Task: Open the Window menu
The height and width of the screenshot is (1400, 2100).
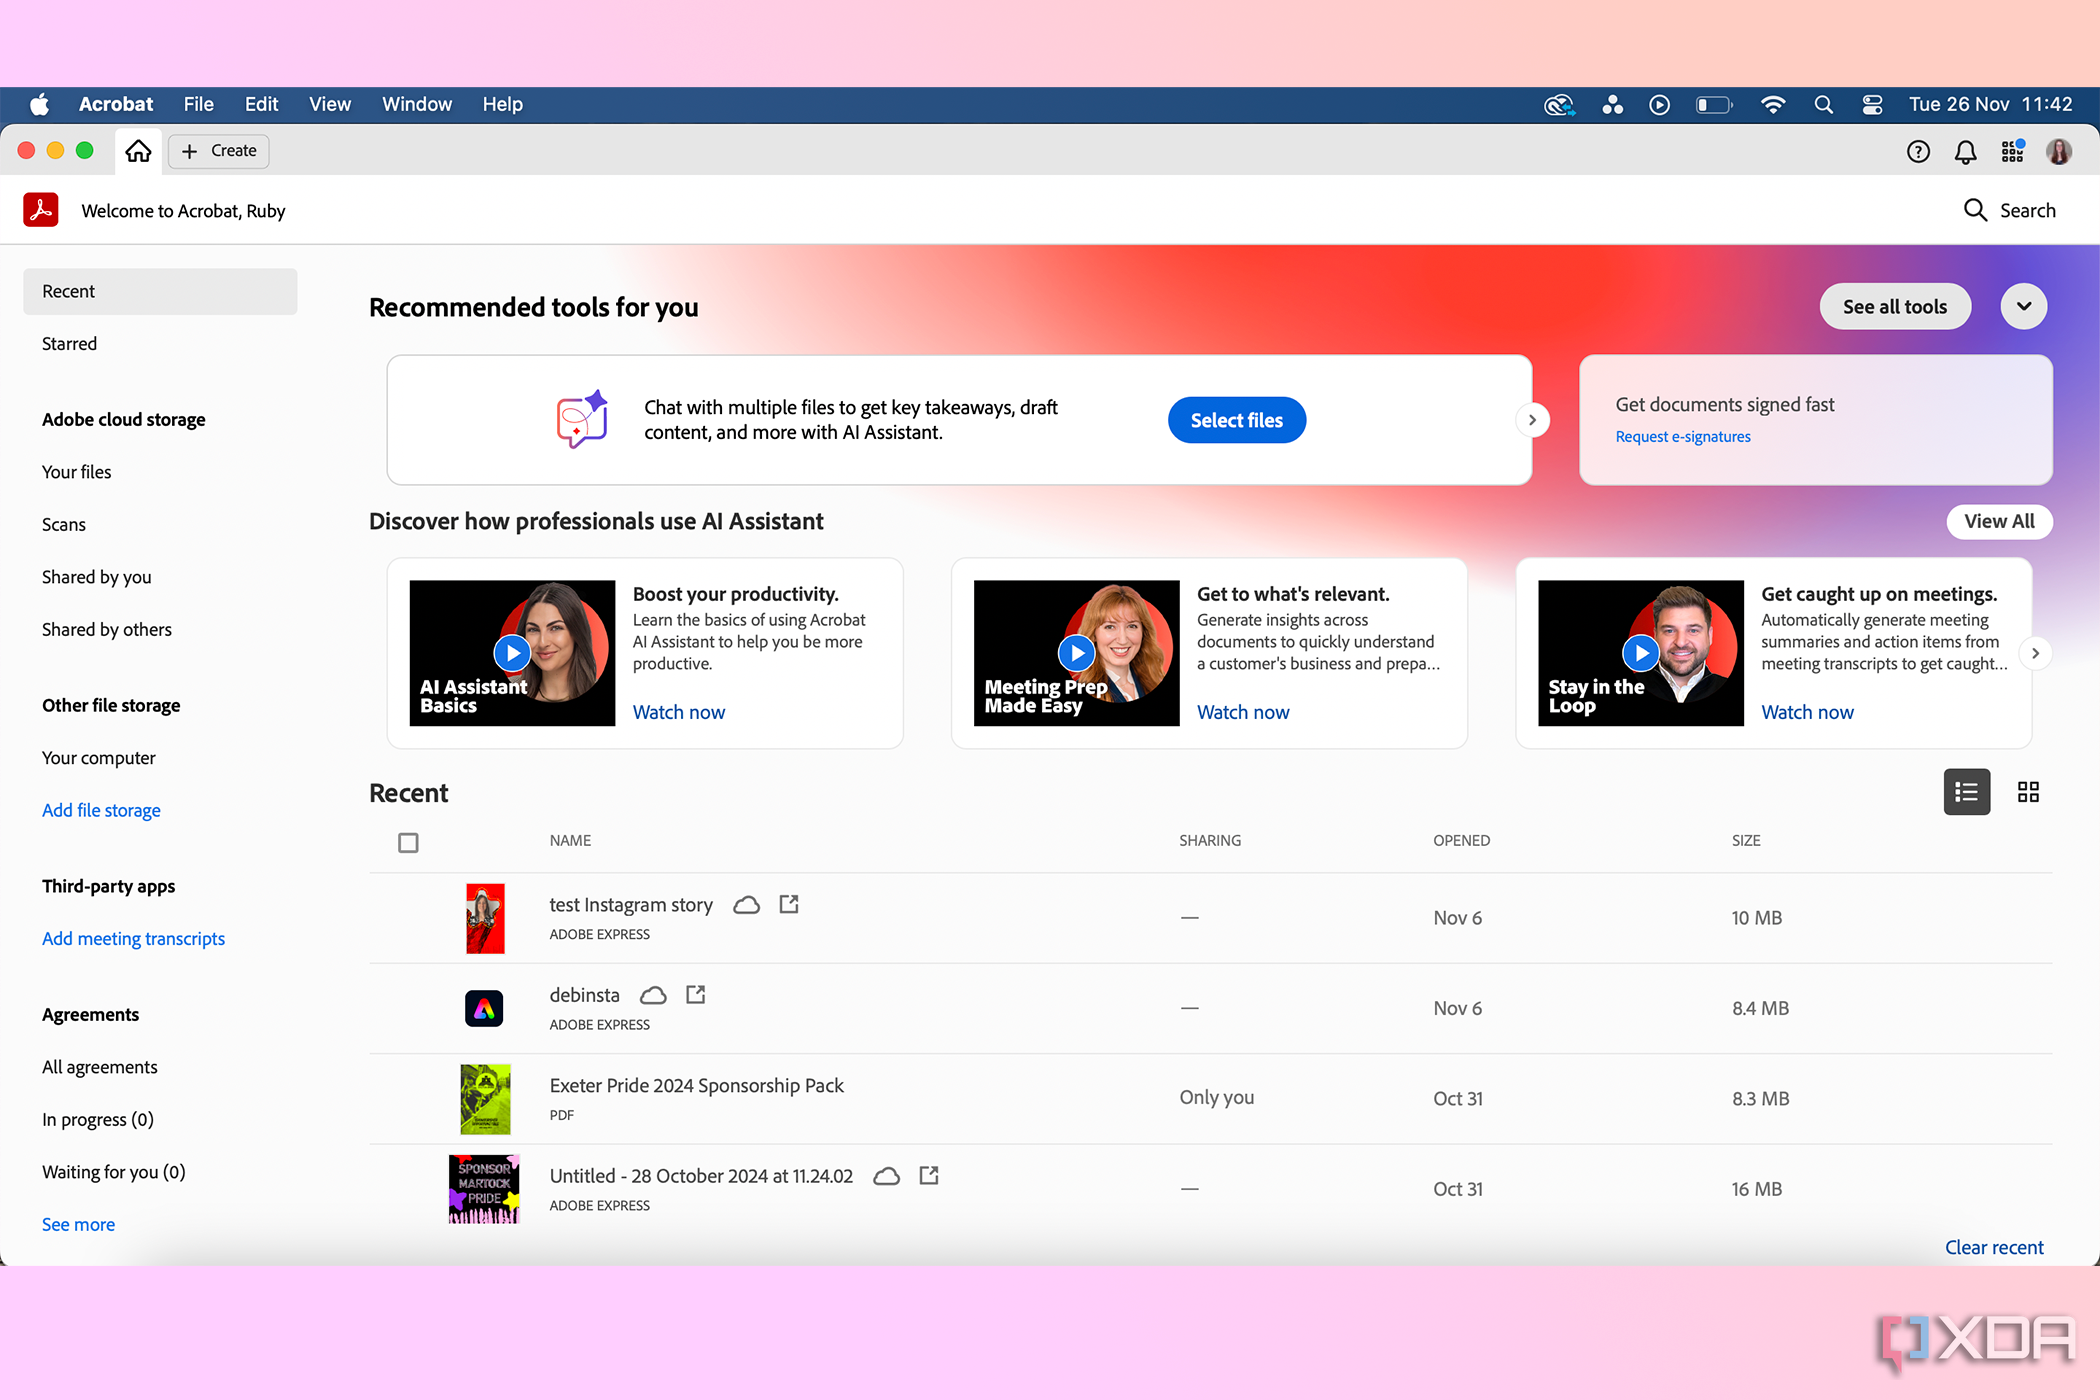Action: point(417,104)
